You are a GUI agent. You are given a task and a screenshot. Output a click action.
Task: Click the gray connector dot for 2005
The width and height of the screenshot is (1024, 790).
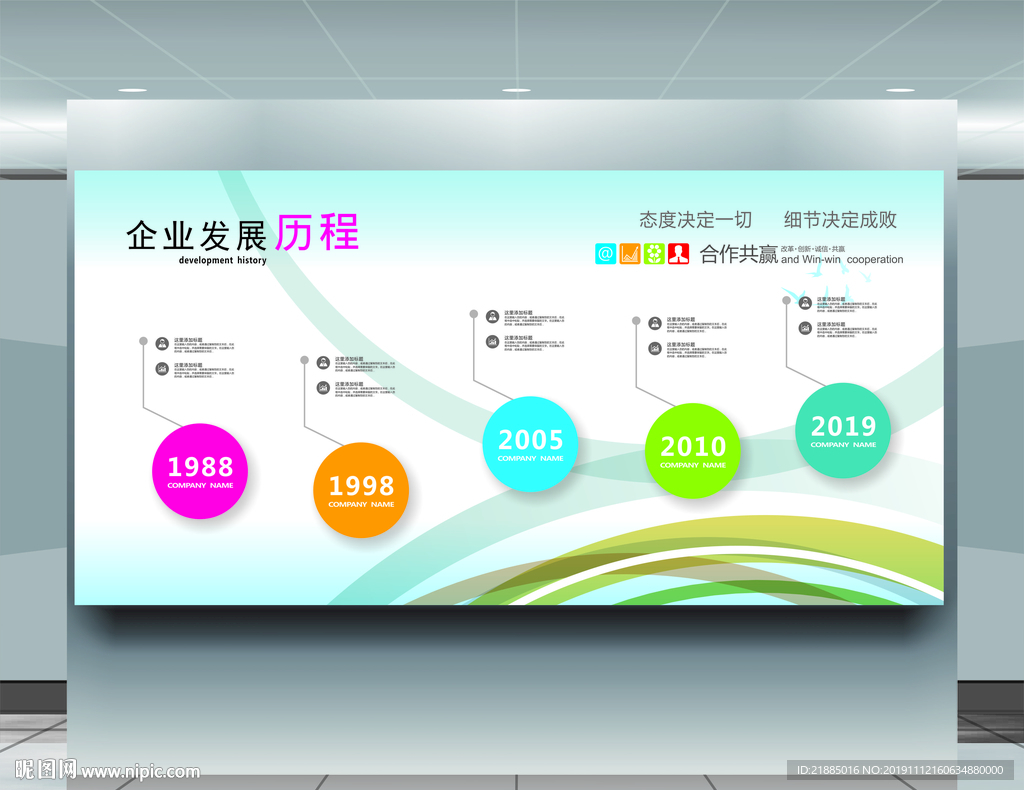[x=473, y=314]
